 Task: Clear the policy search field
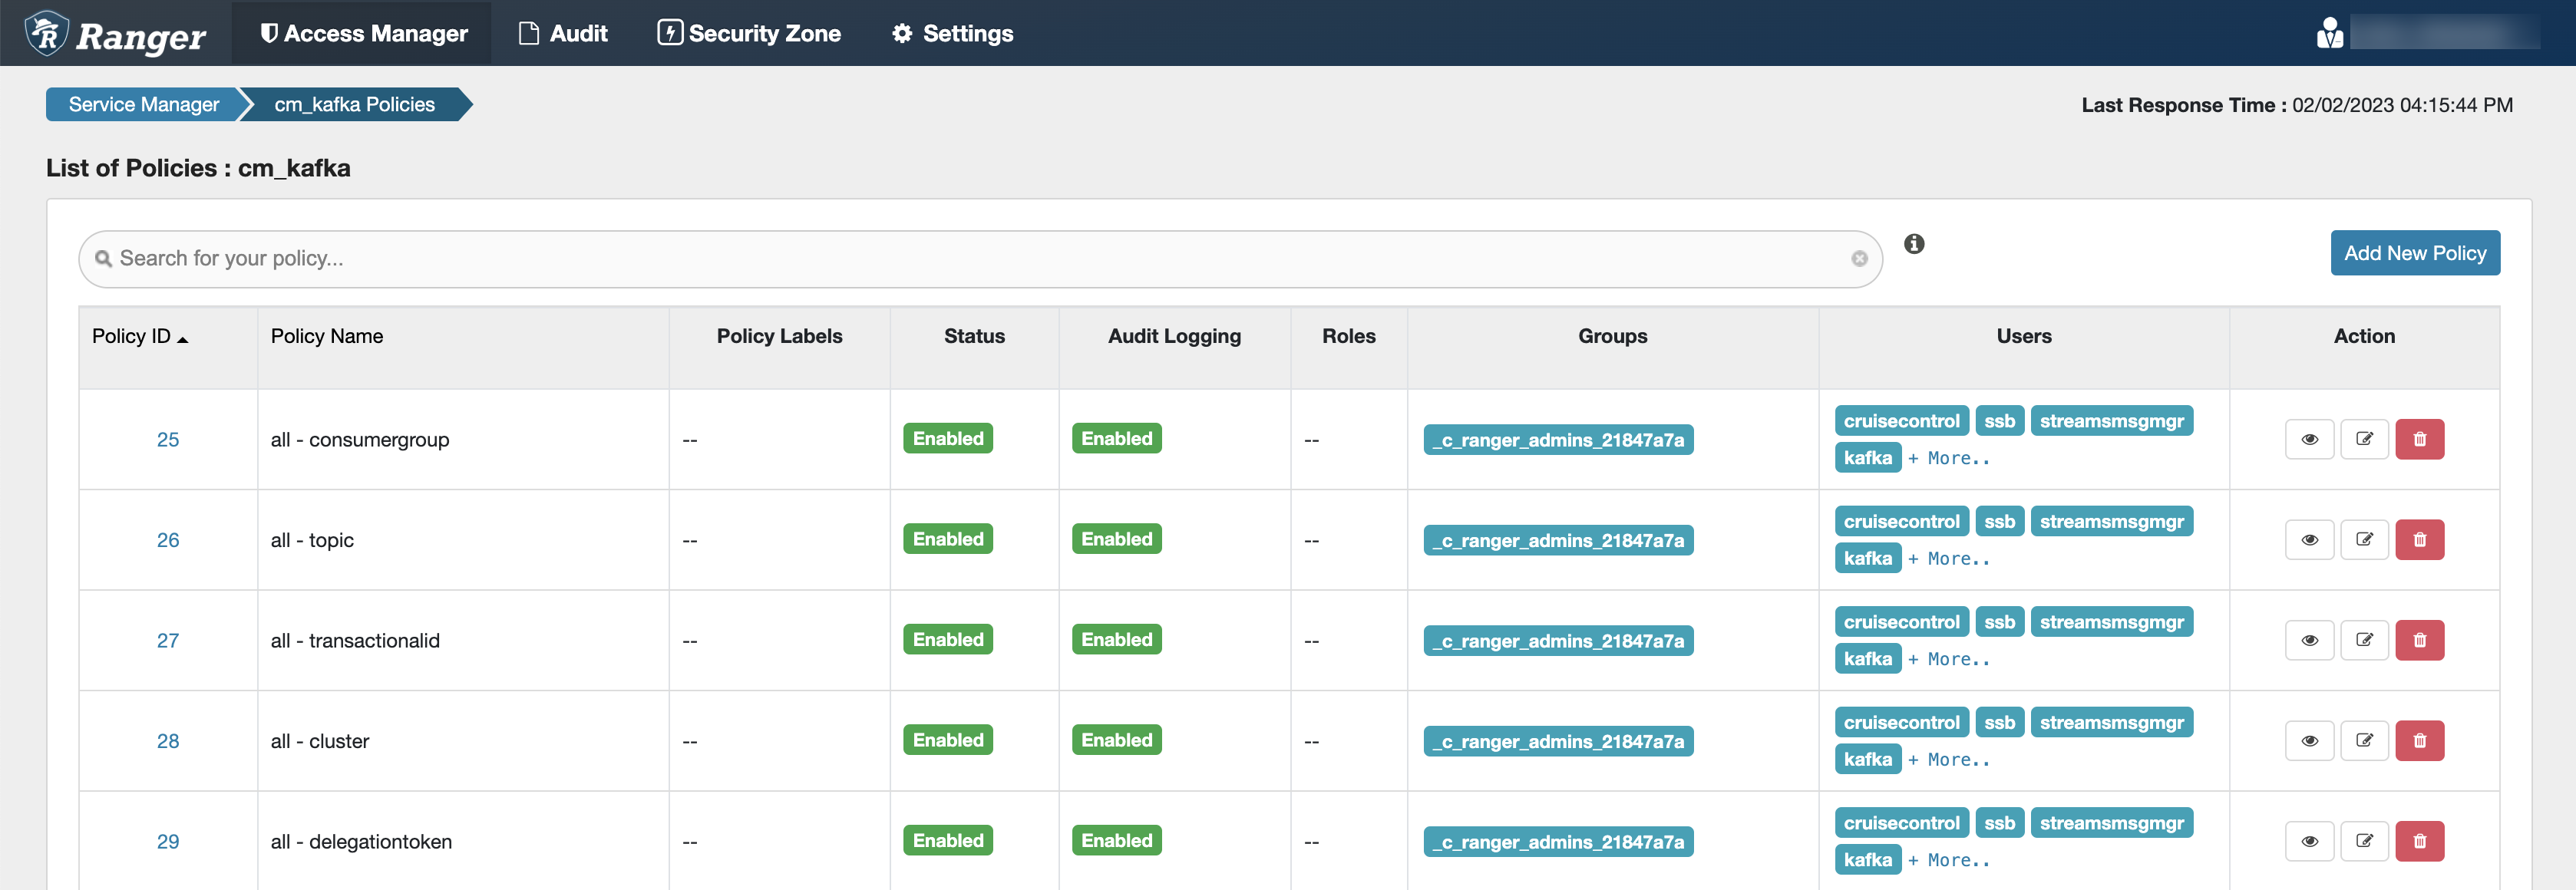tap(1858, 259)
